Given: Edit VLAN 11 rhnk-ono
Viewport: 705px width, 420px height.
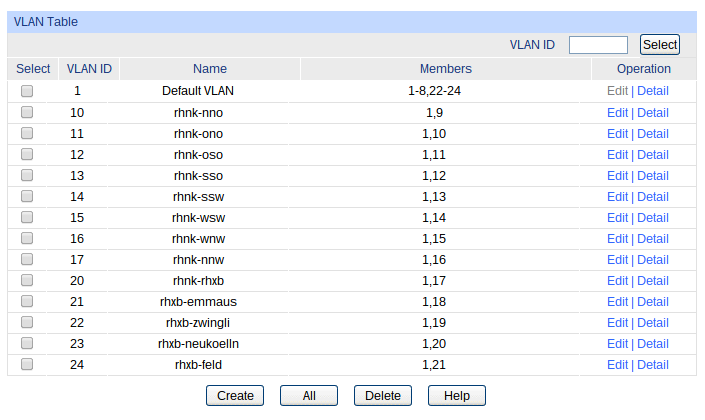Looking at the screenshot, I should click(x=617, y=133).
